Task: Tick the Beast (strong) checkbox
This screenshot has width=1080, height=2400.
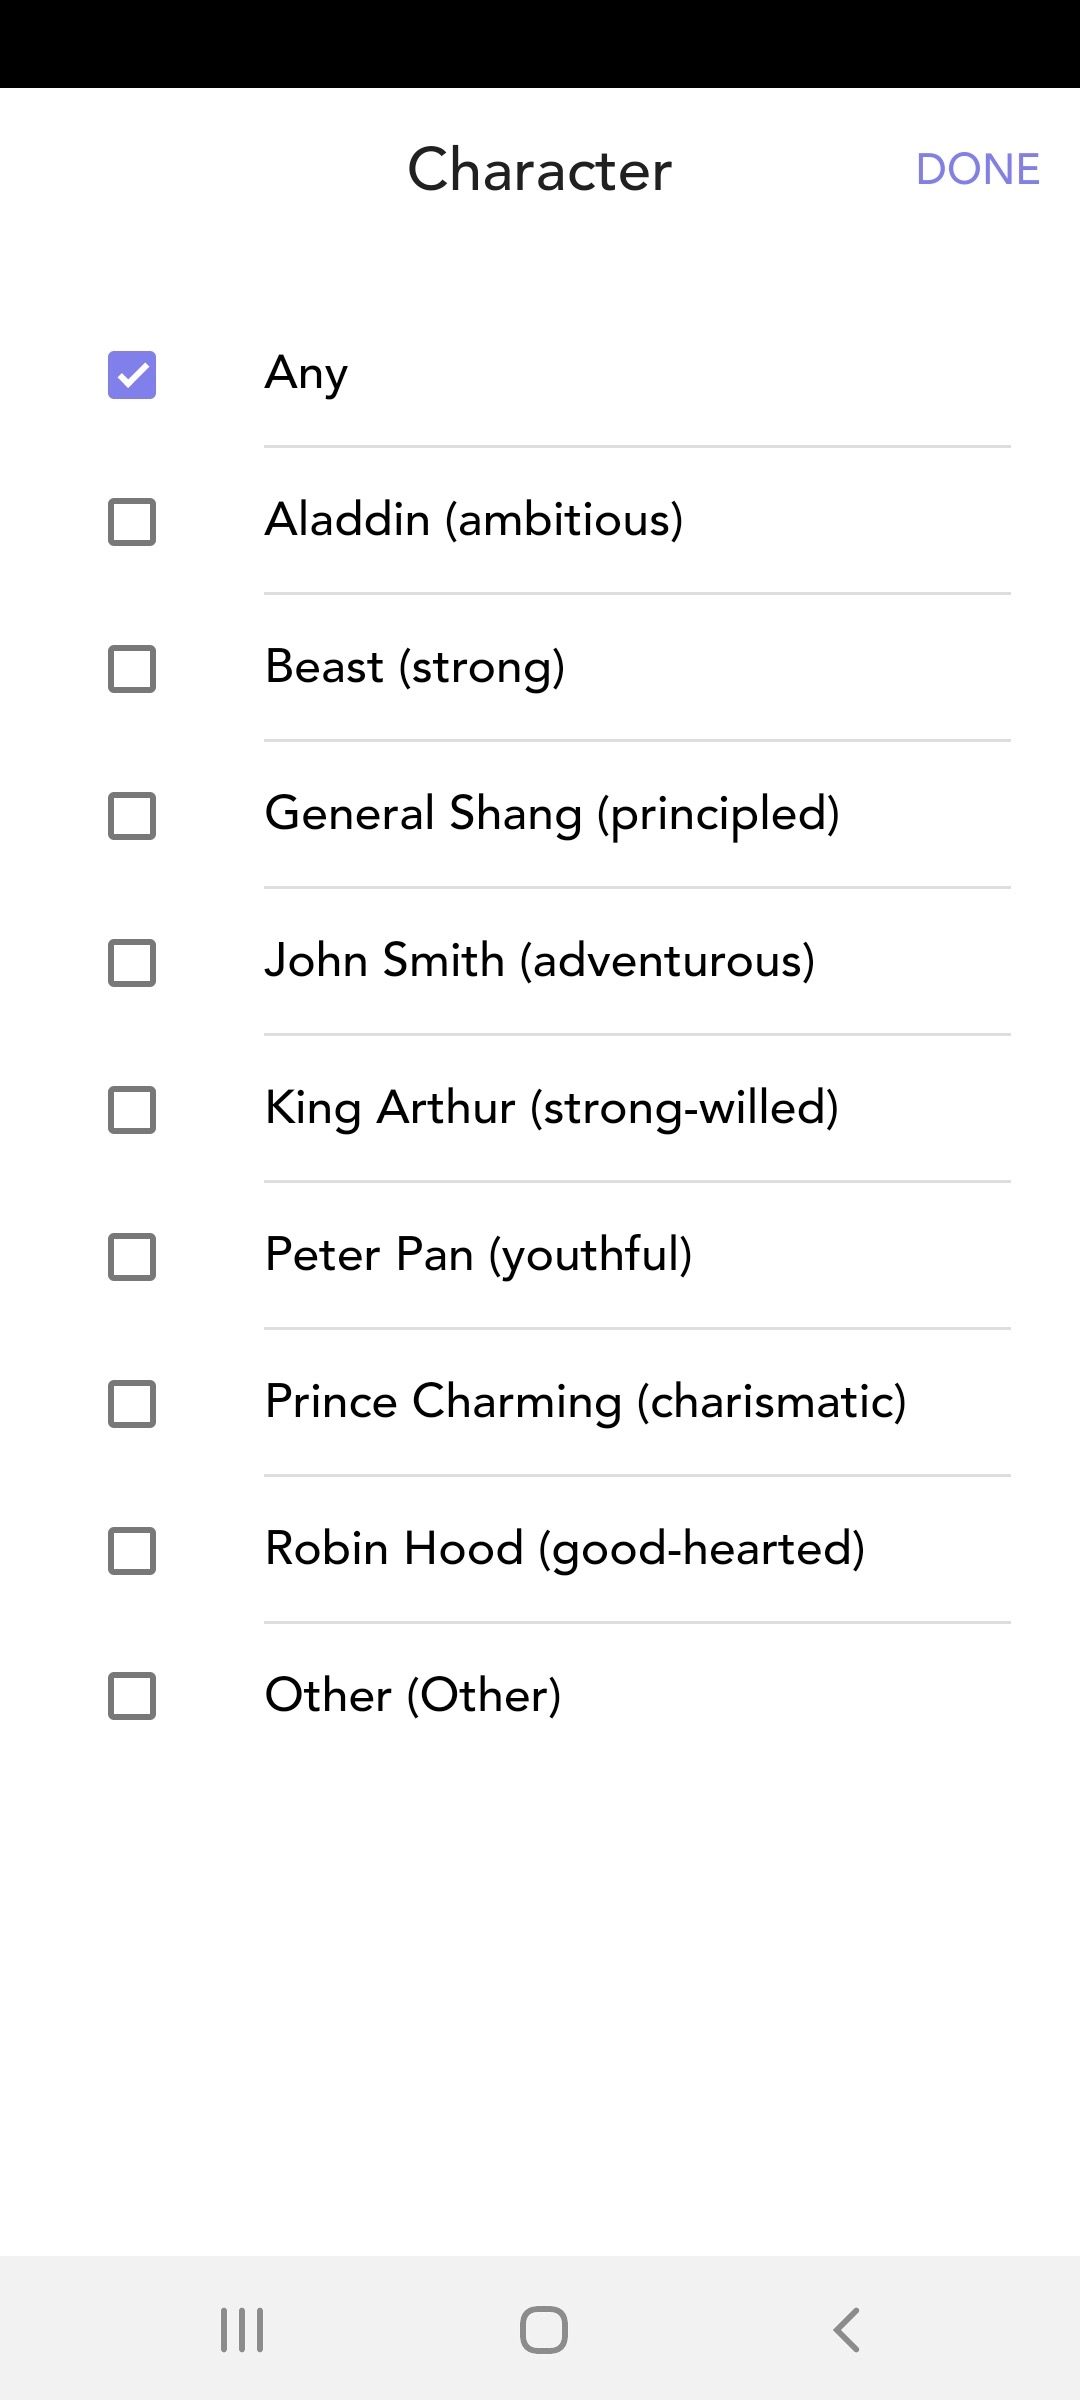Action: [132, 669]
